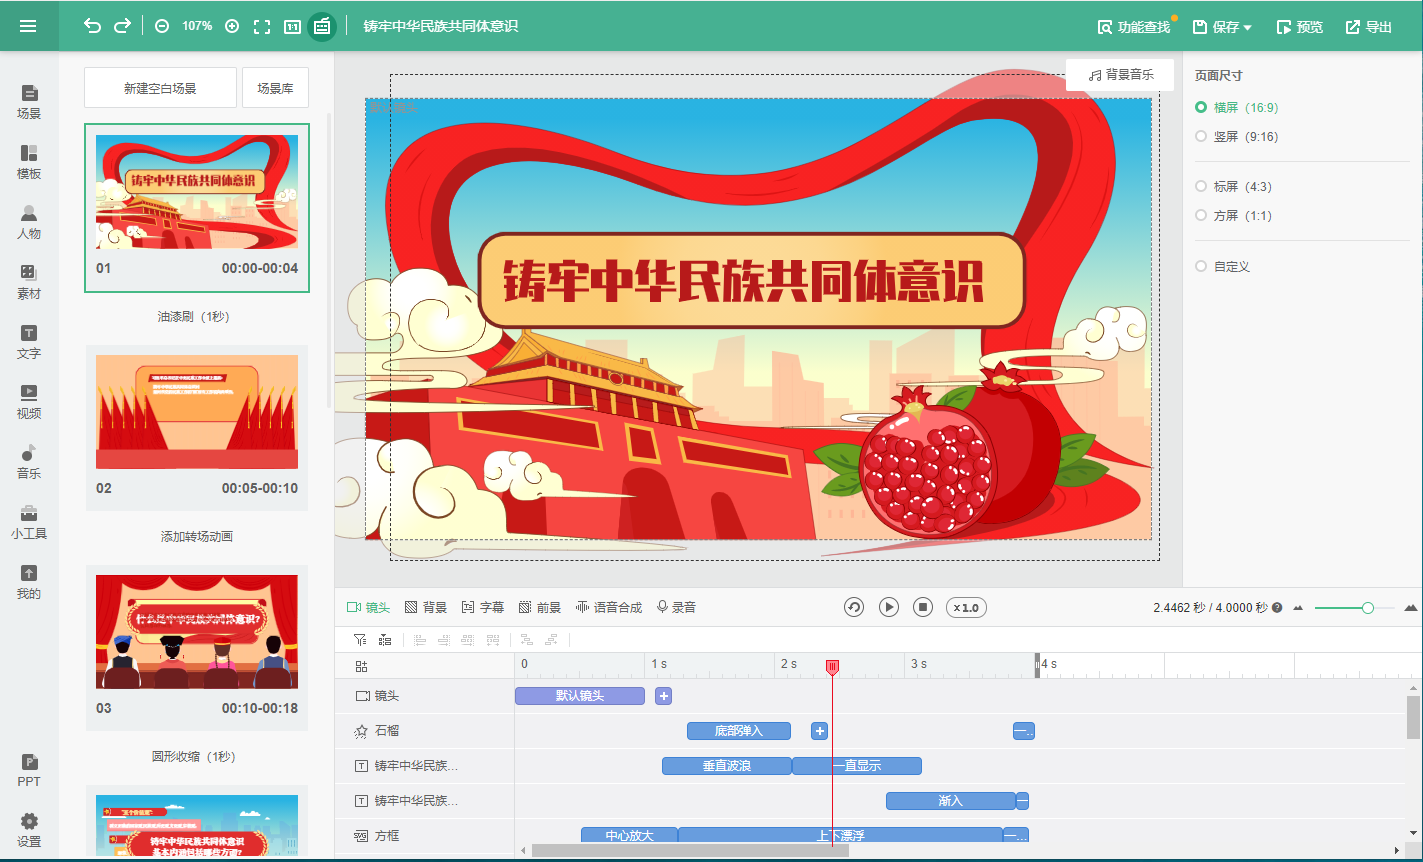Click timeline layer-list icon beside filter
Screen dimensions: 1423x862
385,639
